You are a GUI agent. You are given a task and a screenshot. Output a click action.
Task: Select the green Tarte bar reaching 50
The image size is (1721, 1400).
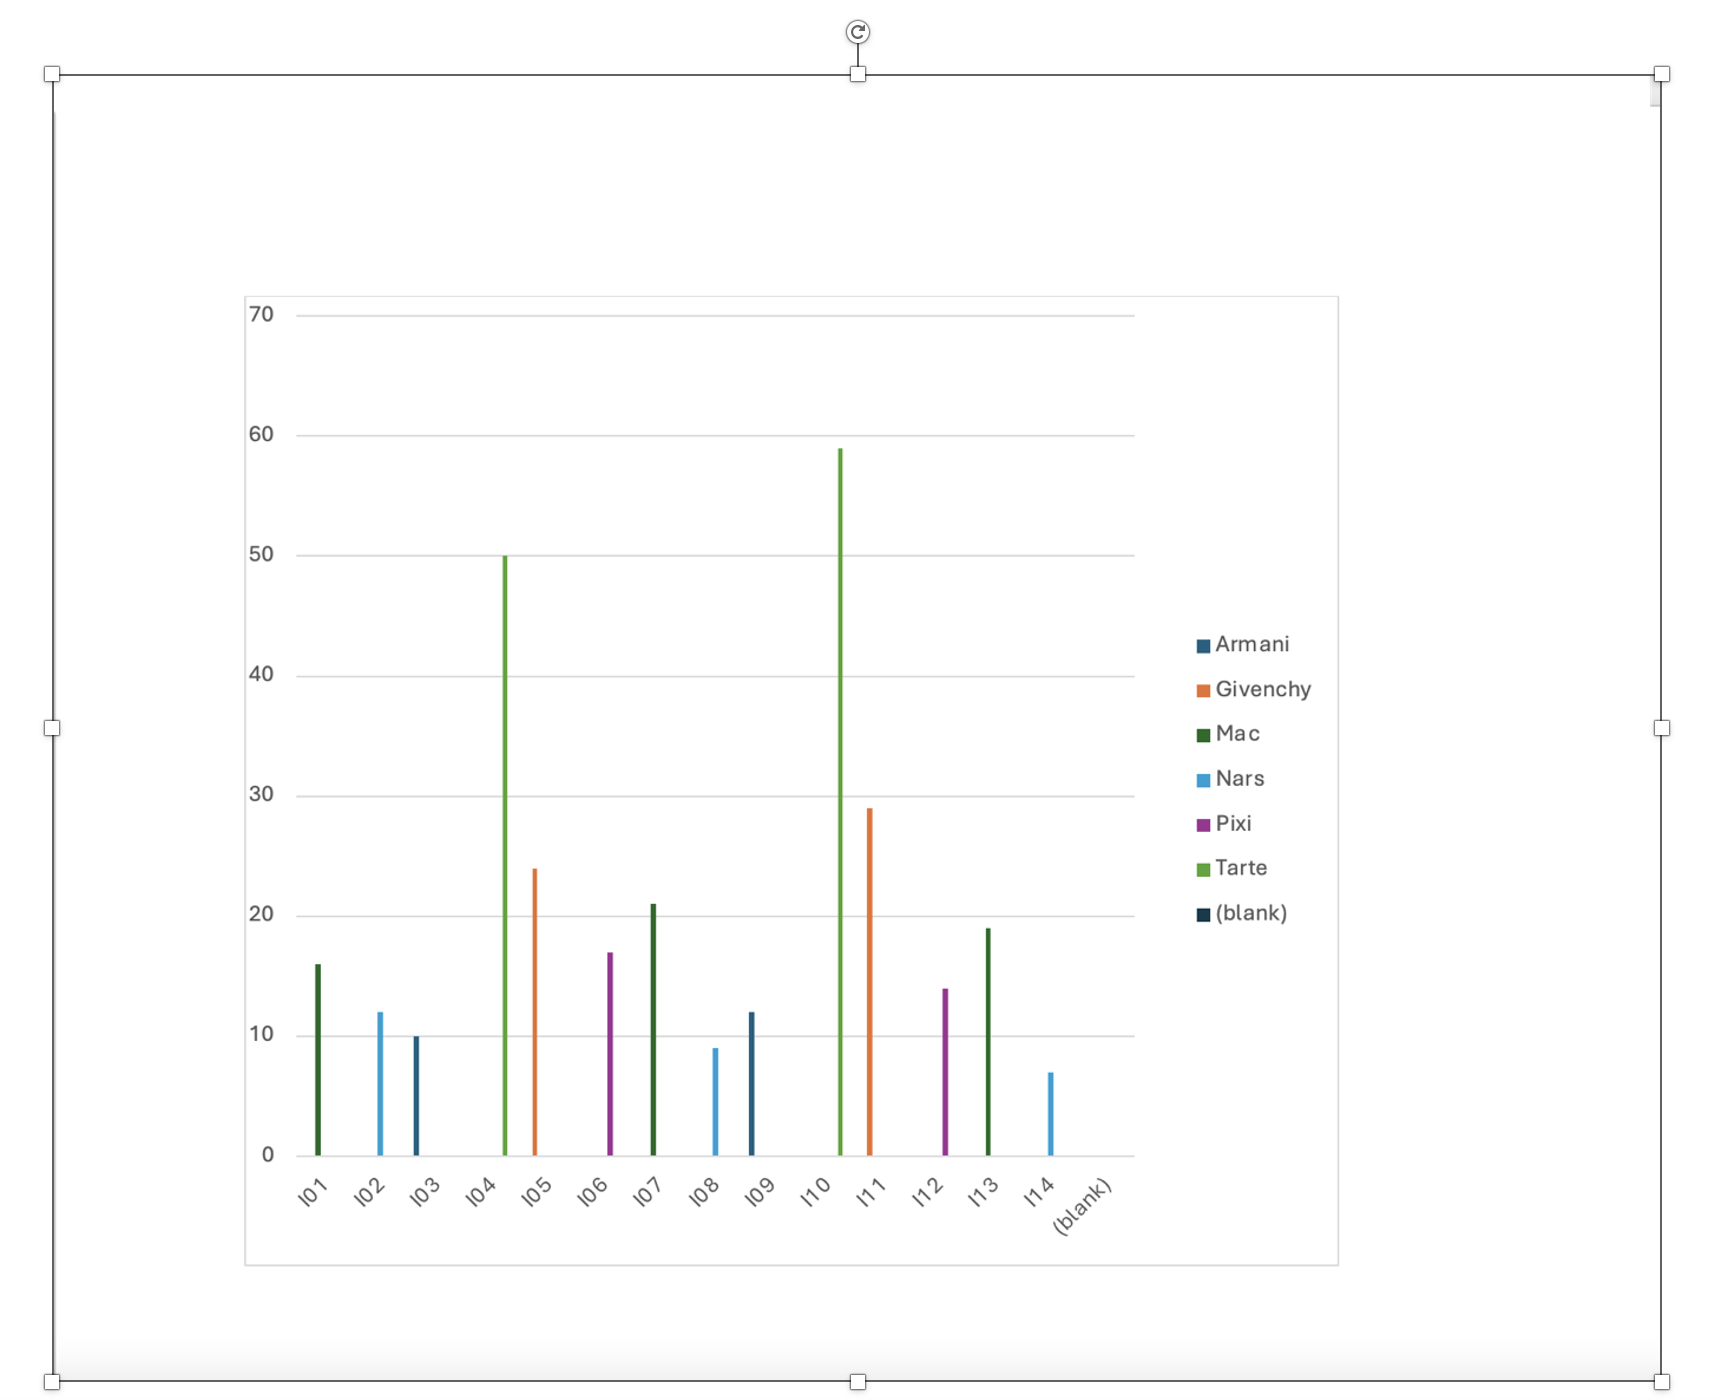coord(505,856)
